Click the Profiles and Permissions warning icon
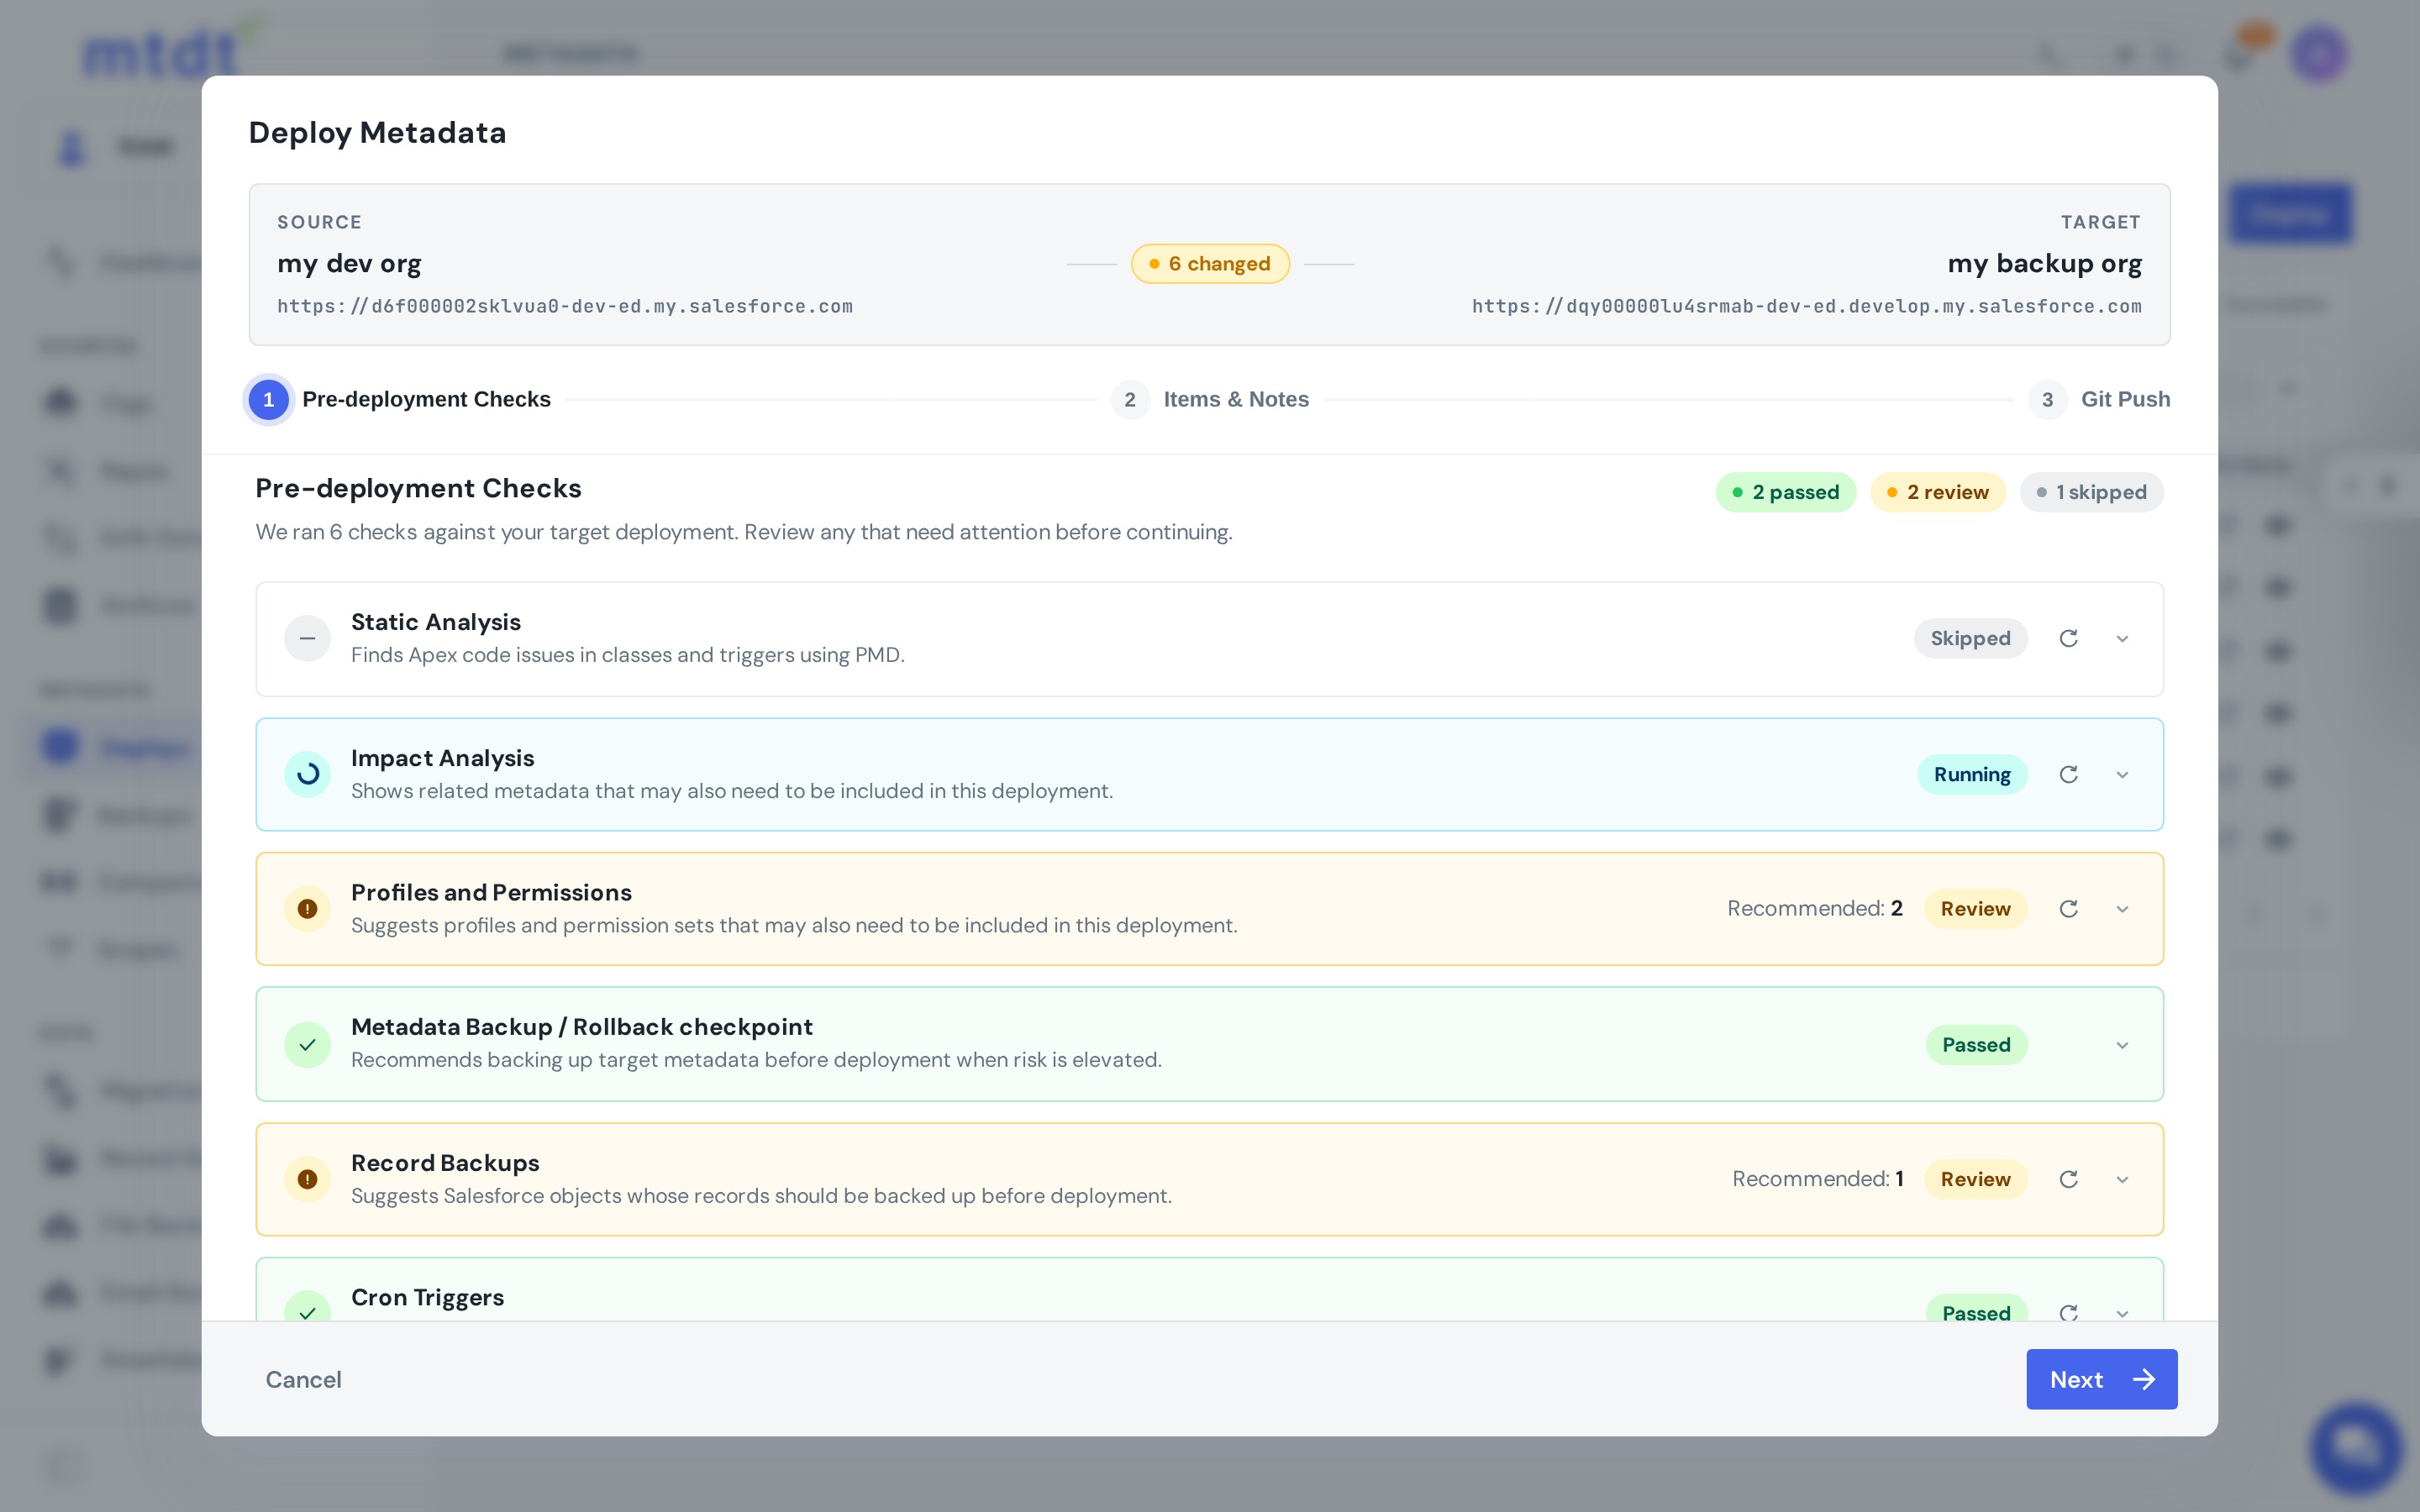 click(x=307, y=908)
